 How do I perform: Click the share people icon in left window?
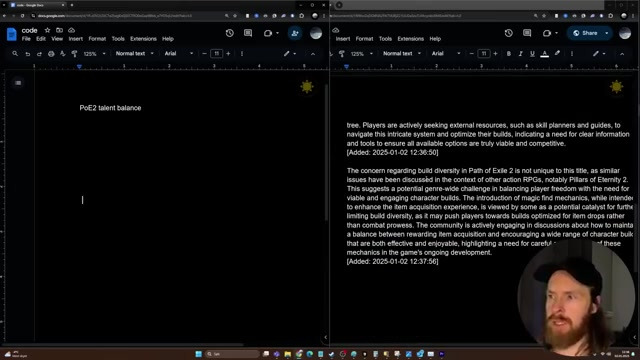[x=295, y=33]
